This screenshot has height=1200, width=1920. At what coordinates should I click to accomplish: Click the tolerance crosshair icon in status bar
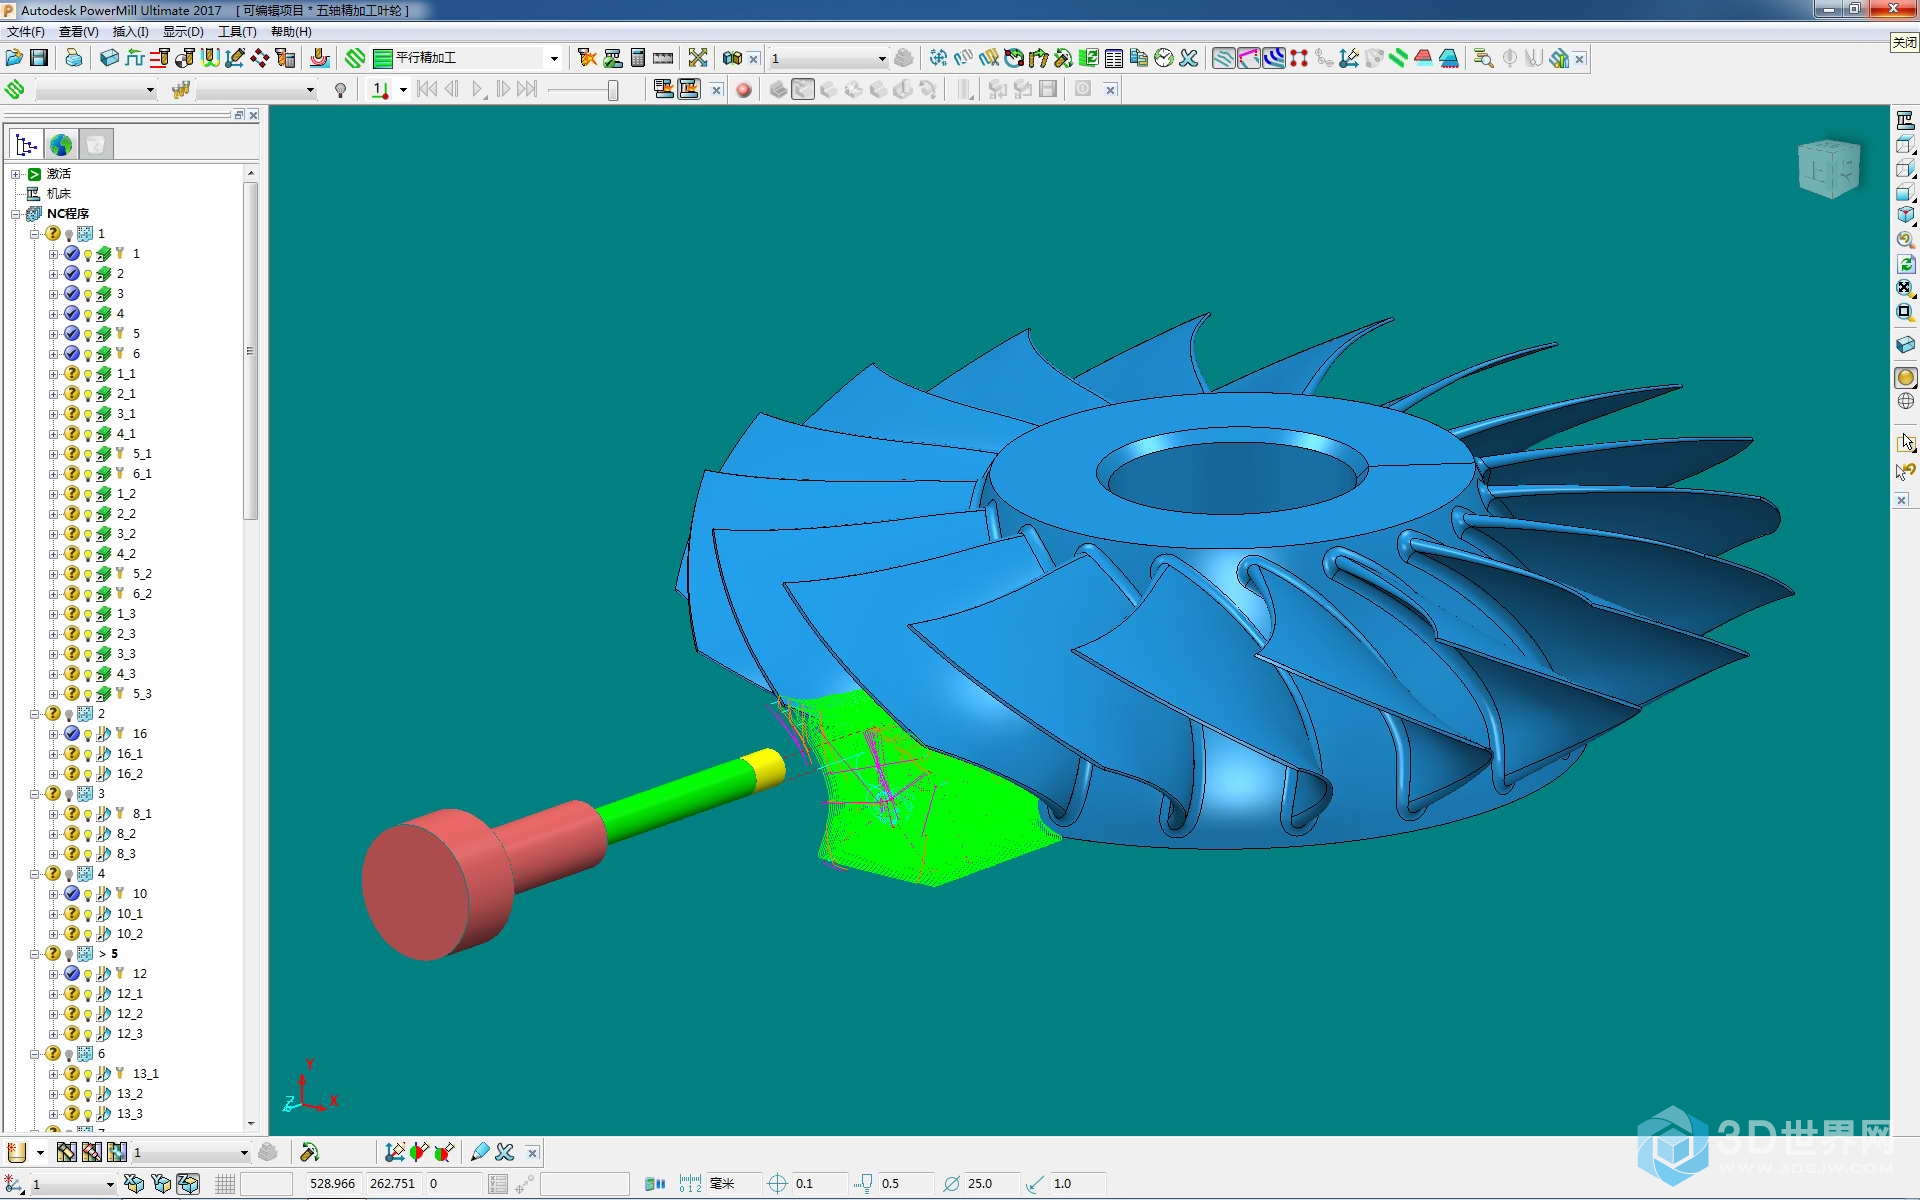pos(777,1184)
